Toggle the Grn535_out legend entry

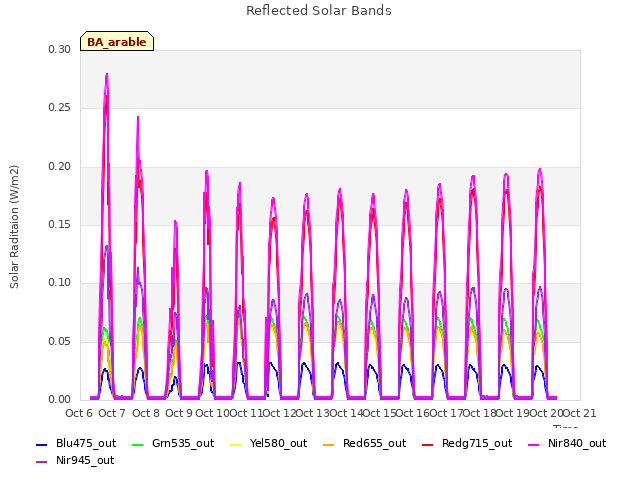pyautogui.click(x=173, y=444)
